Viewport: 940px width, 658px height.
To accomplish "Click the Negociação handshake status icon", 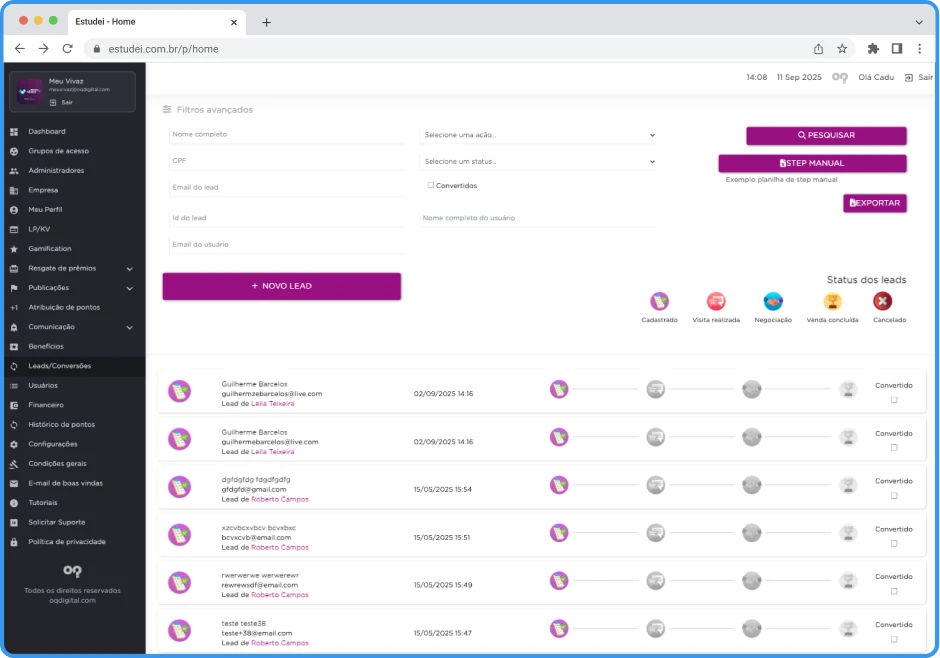I will click(x=773, y=301).
